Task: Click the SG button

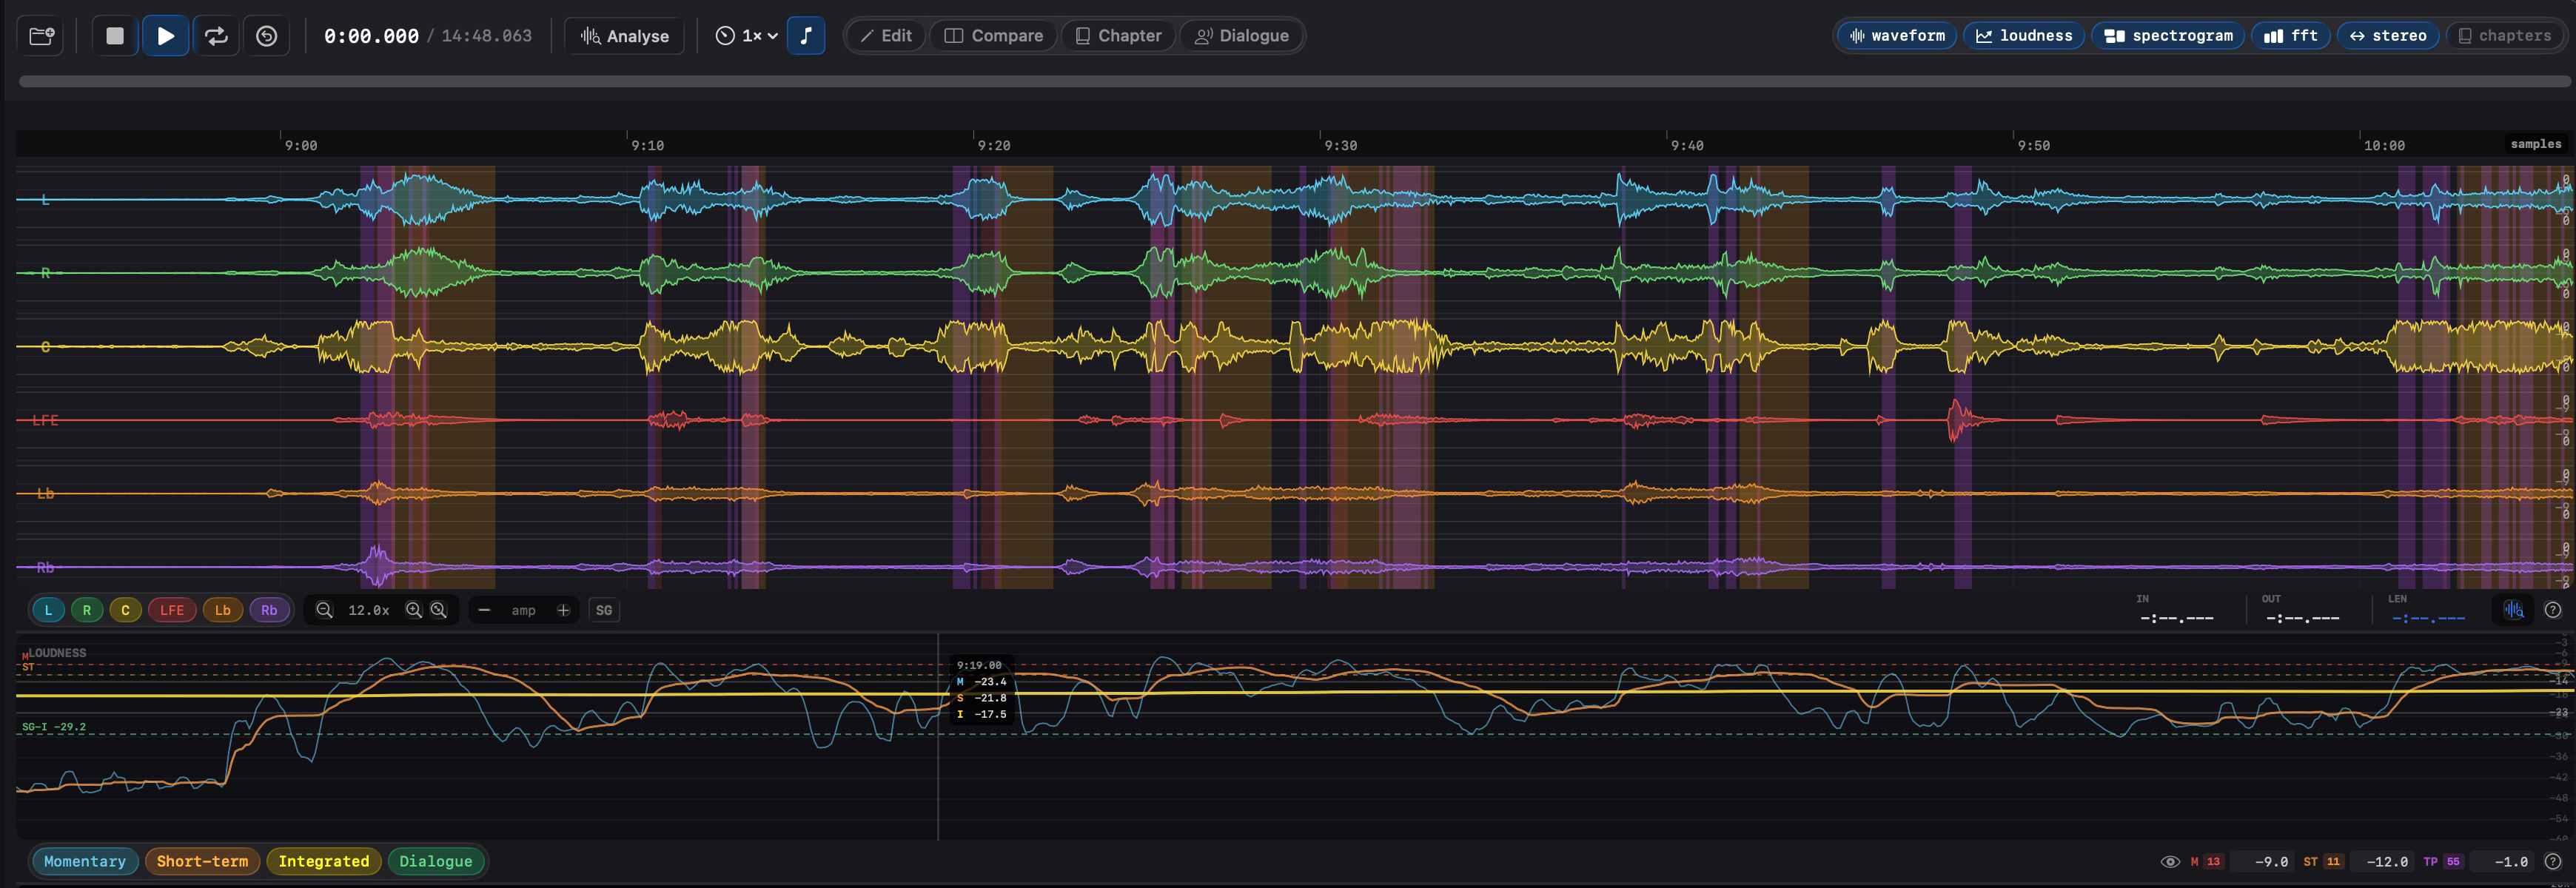Action: [x=604, y=610]
